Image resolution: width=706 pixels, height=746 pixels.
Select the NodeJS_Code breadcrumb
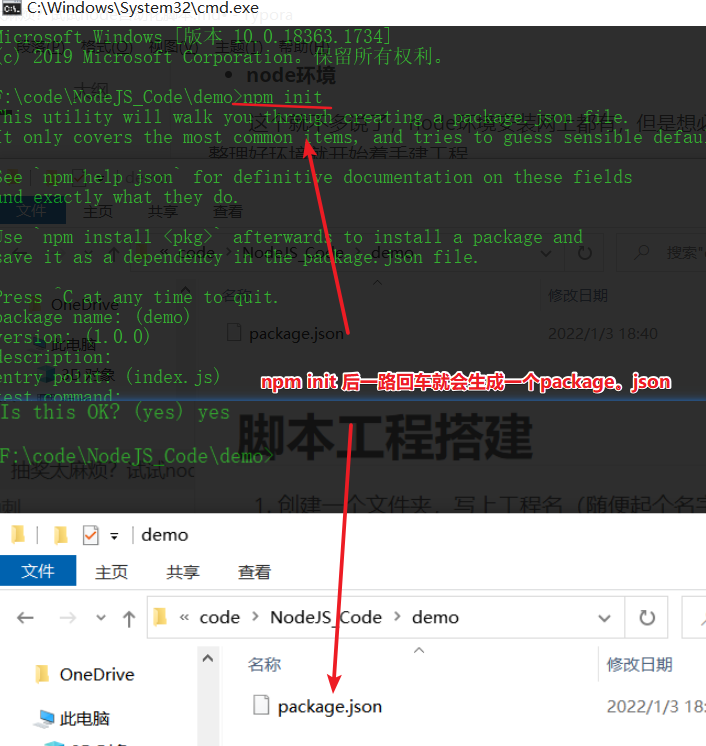(x=326, y=618)
